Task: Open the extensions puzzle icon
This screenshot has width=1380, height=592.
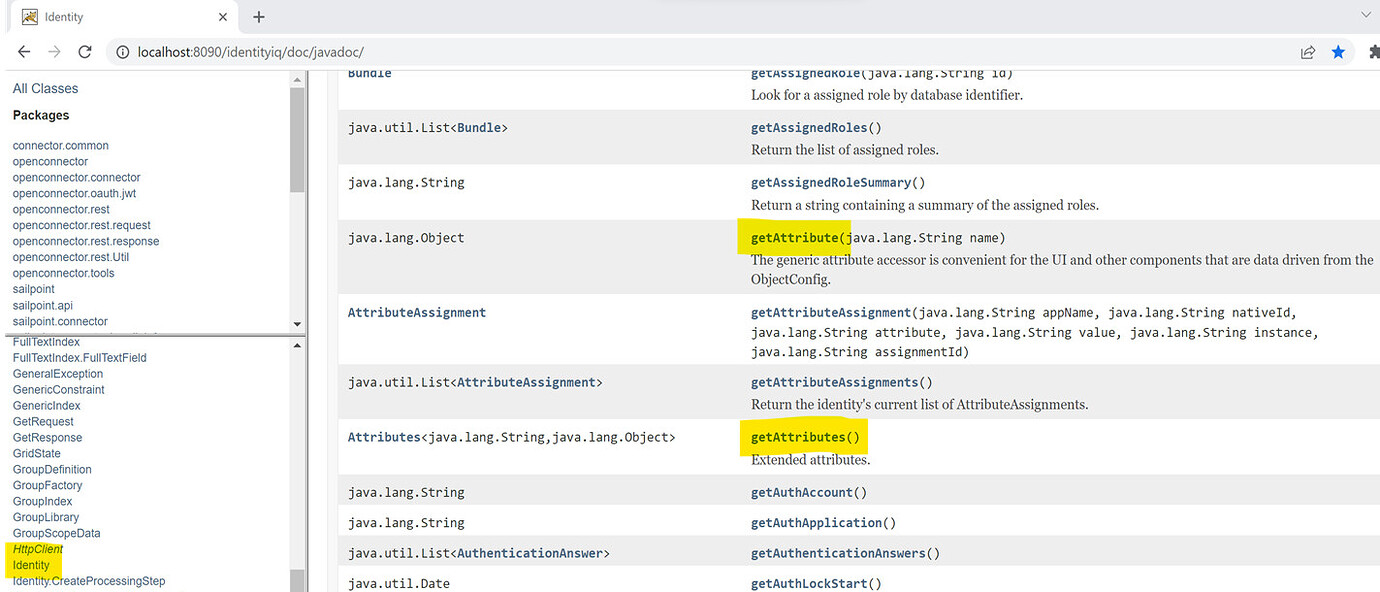Action: coord(1374,52)
